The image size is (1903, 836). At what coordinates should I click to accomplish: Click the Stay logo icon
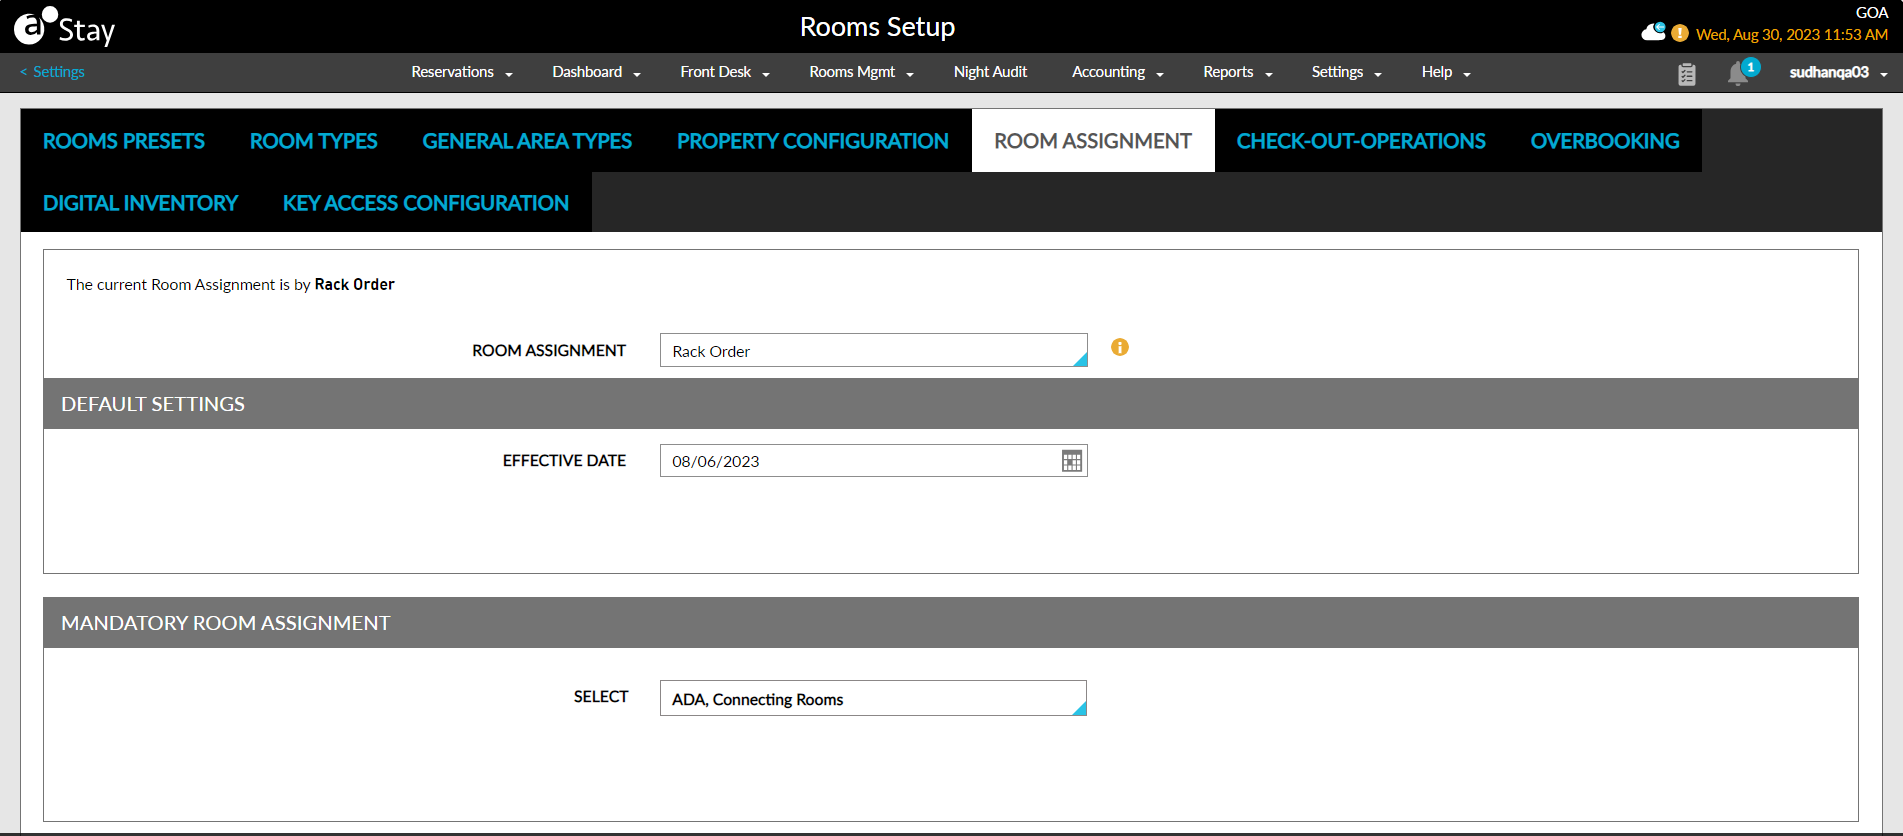64,27
